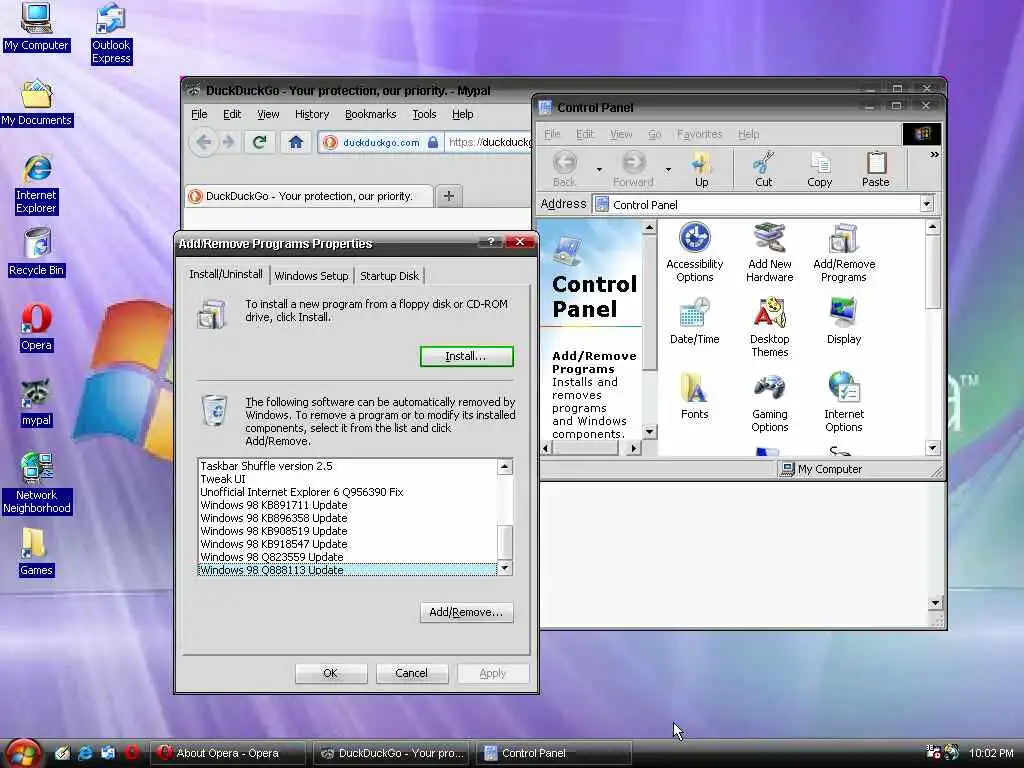The image size is (1024, 768).
Task: Click OK in Add/Remove Programs dialog
Action: pyautogui.click(x=330, y=673)
